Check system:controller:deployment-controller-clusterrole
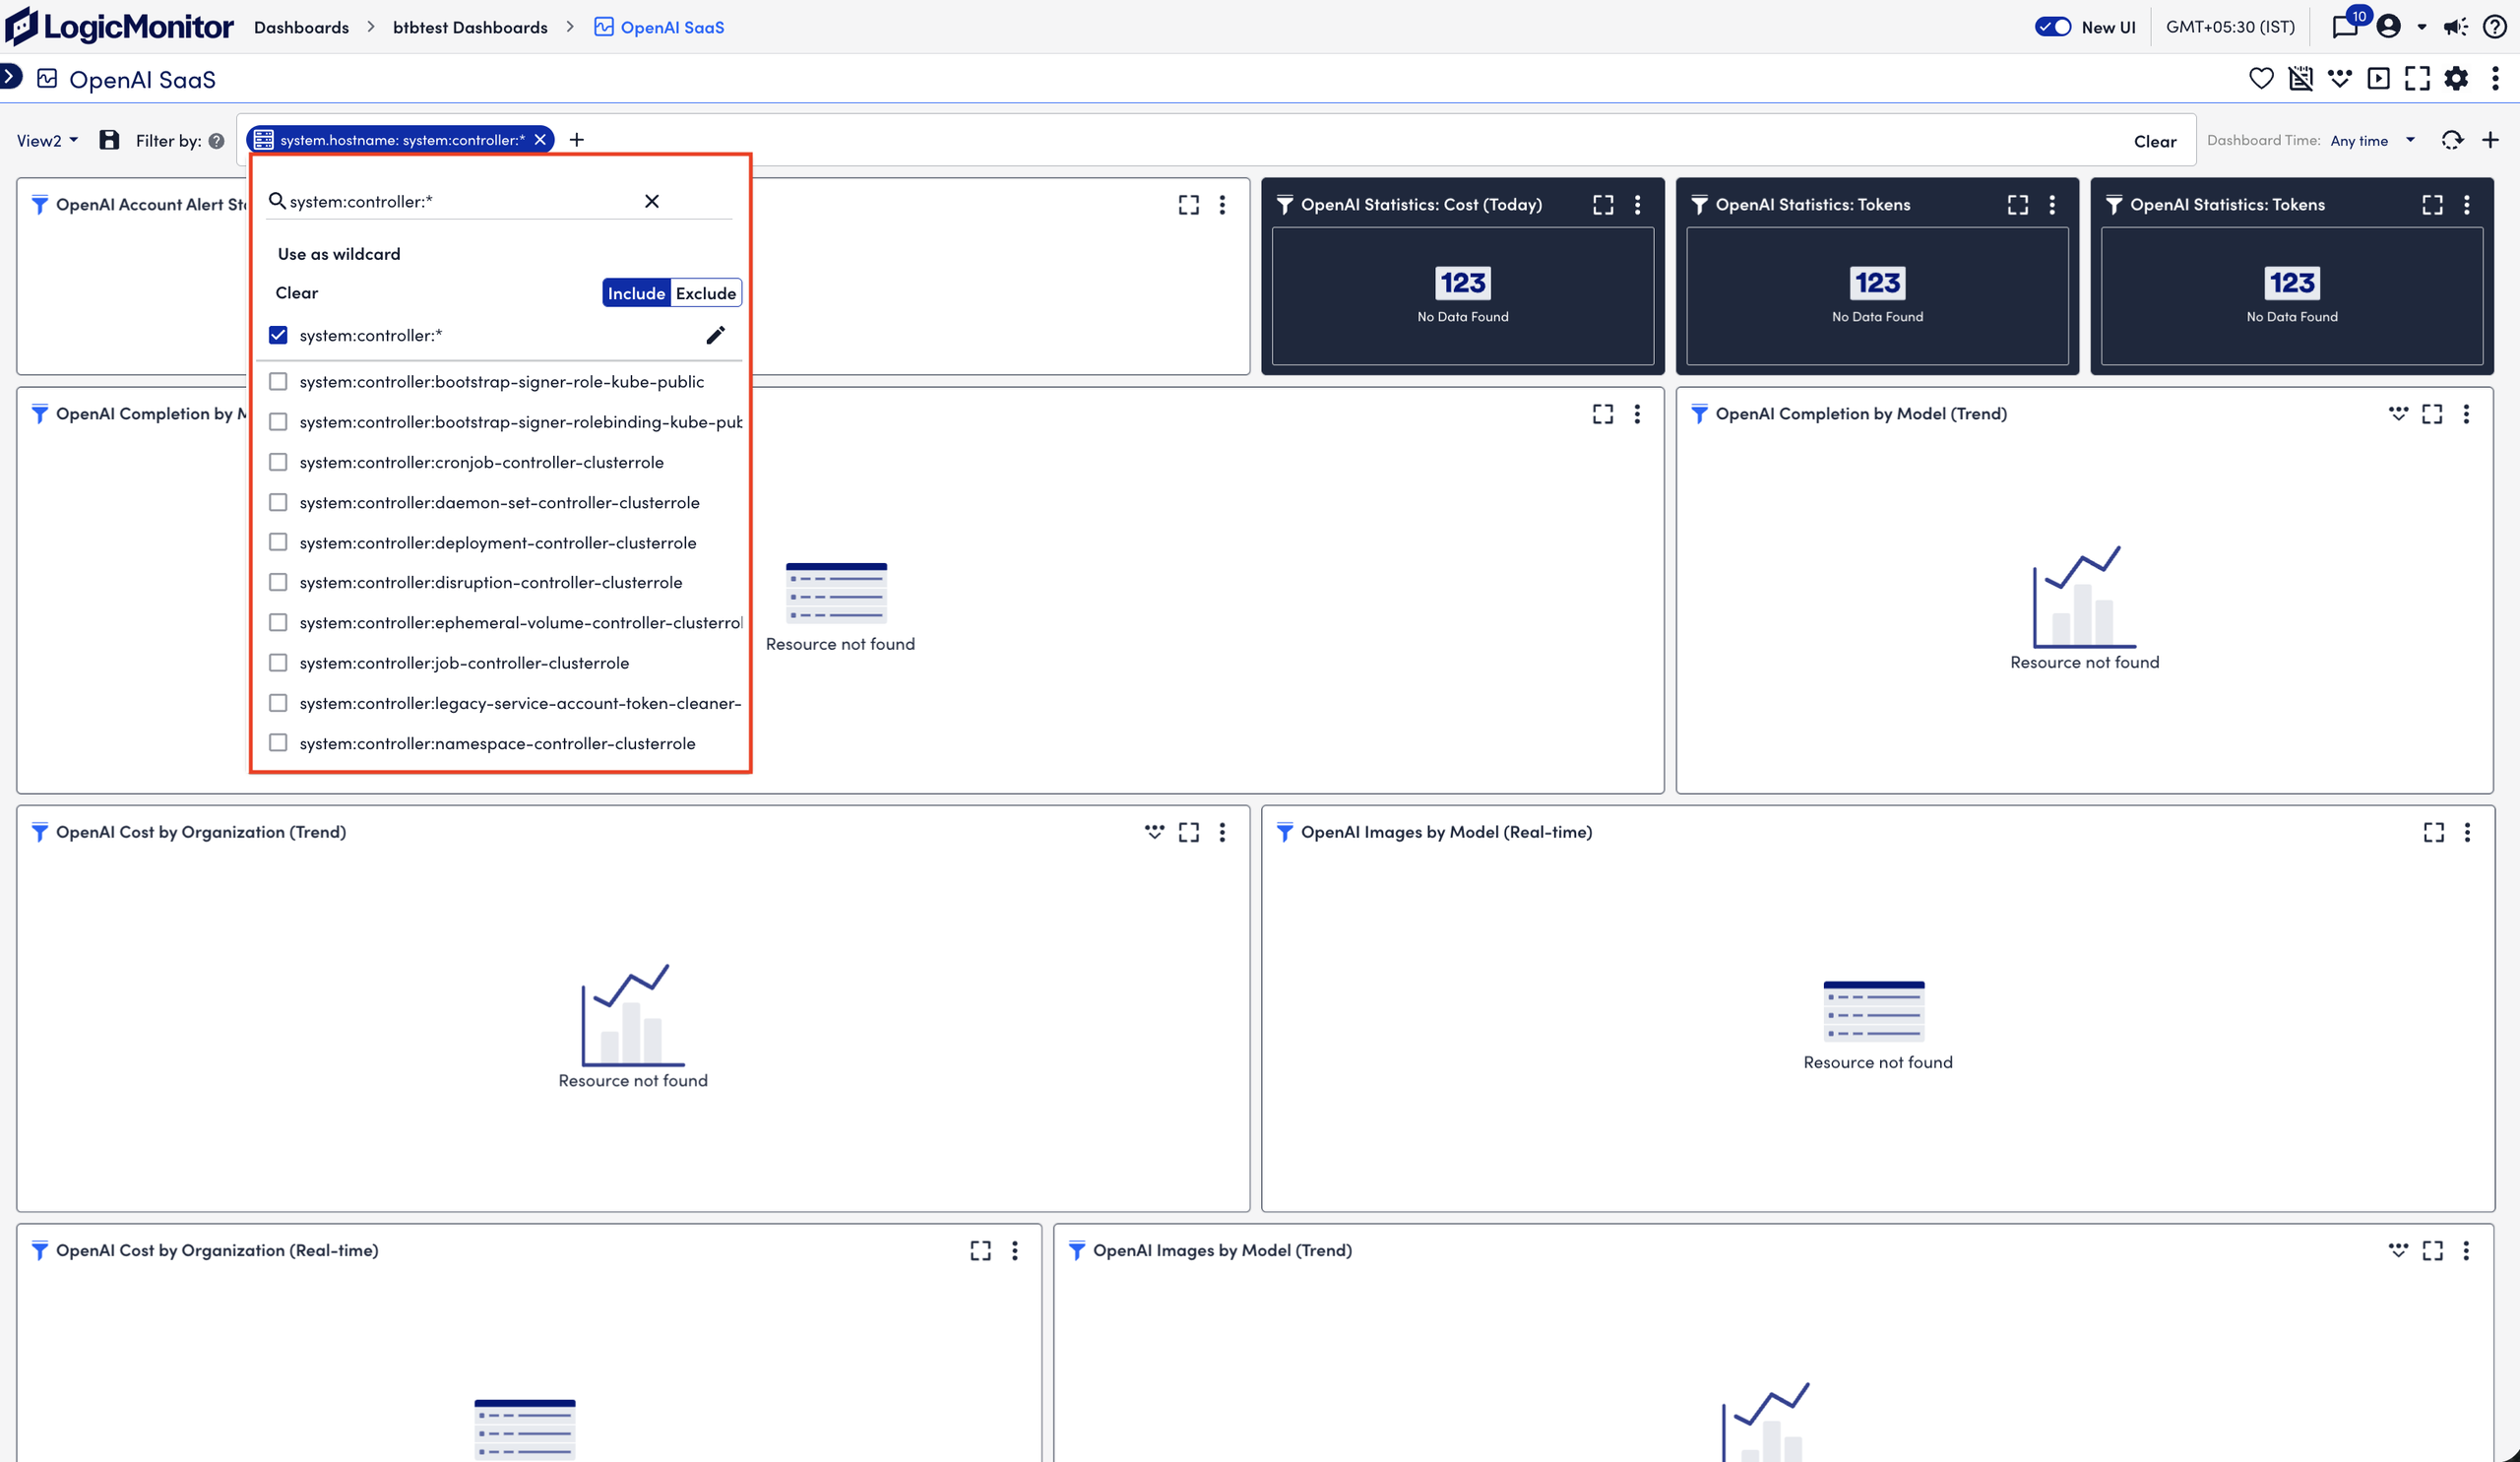 [x=278, y=542]
